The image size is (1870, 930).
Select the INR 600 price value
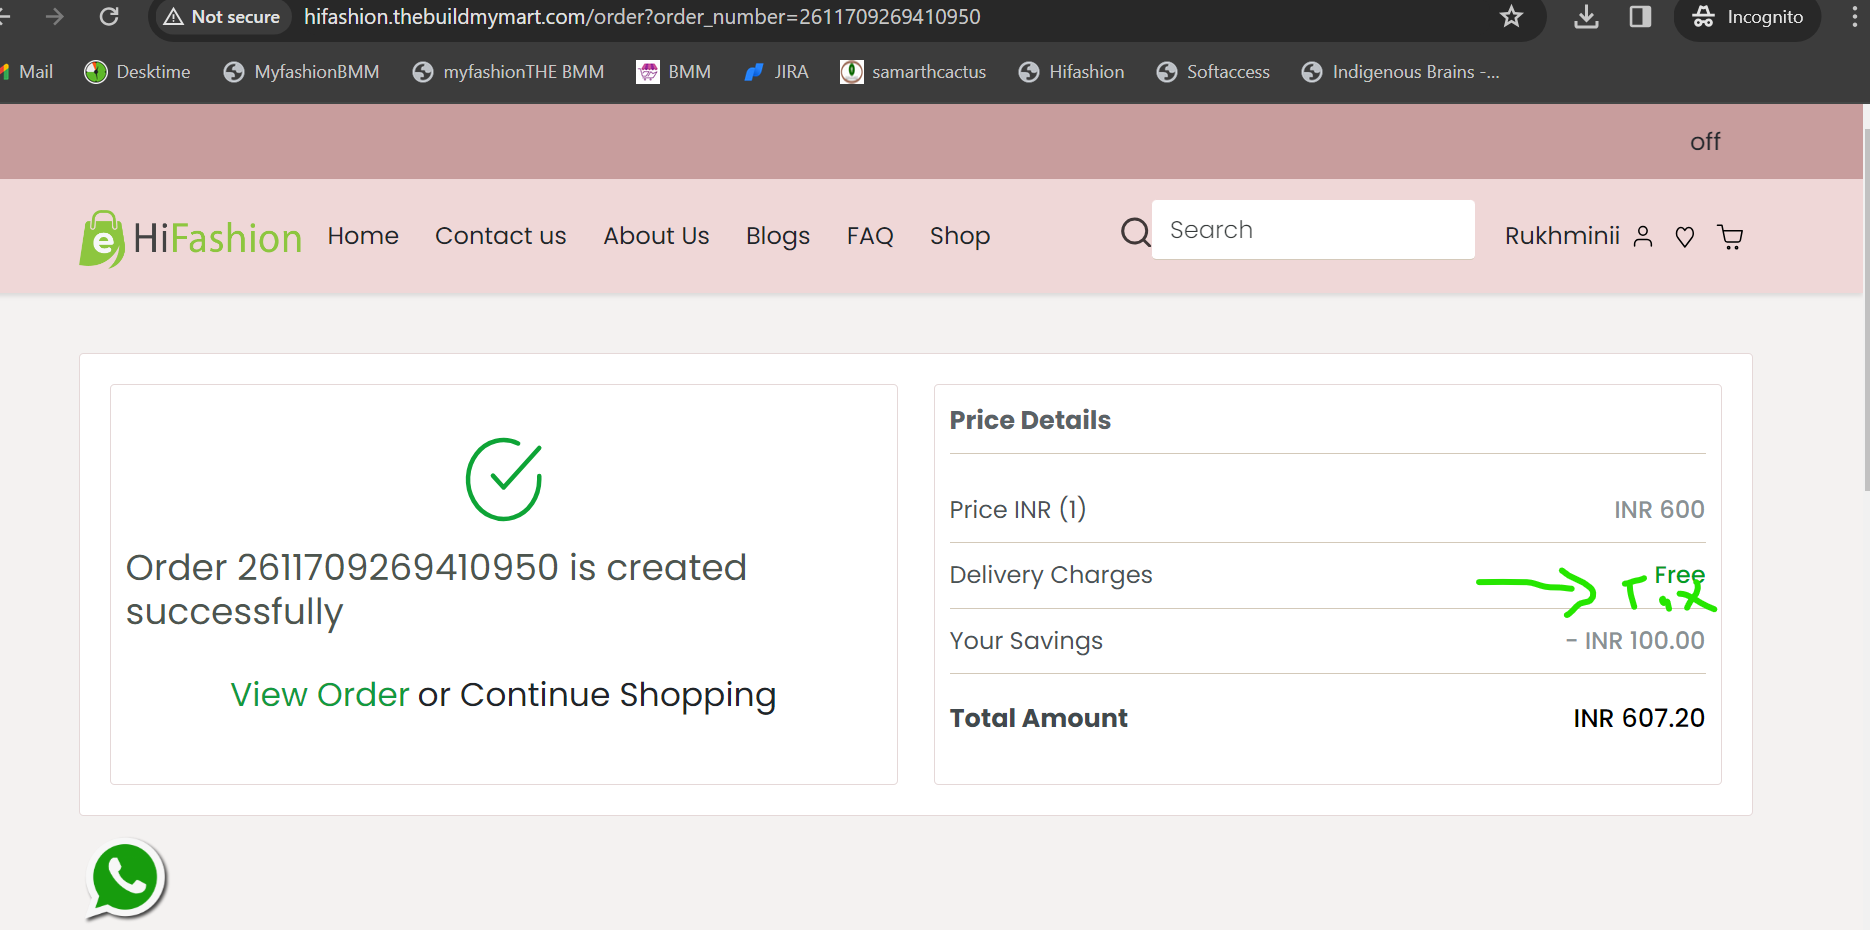pyautogui.click(x=1660, y=509)
